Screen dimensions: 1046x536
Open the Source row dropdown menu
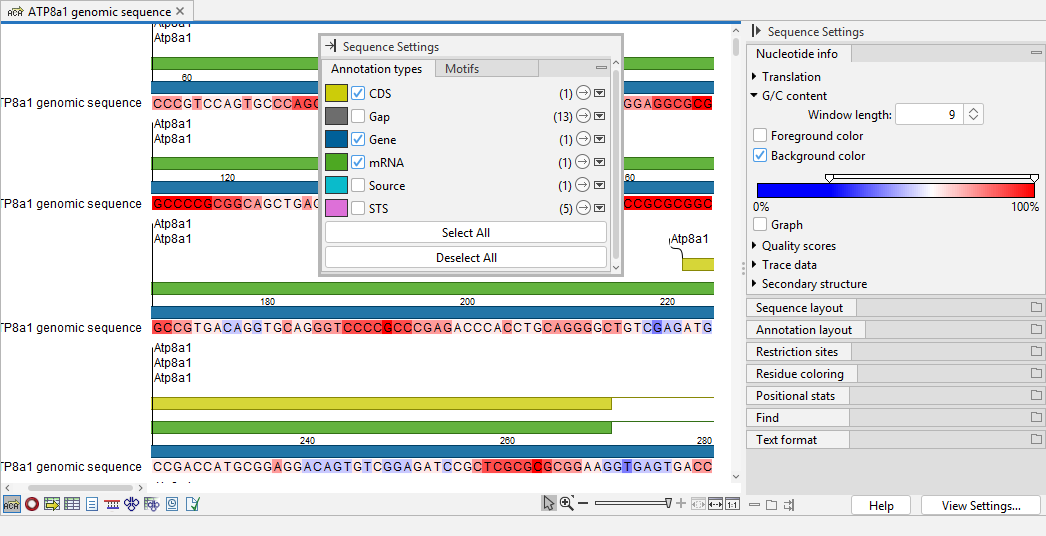[x=600, y=186]
